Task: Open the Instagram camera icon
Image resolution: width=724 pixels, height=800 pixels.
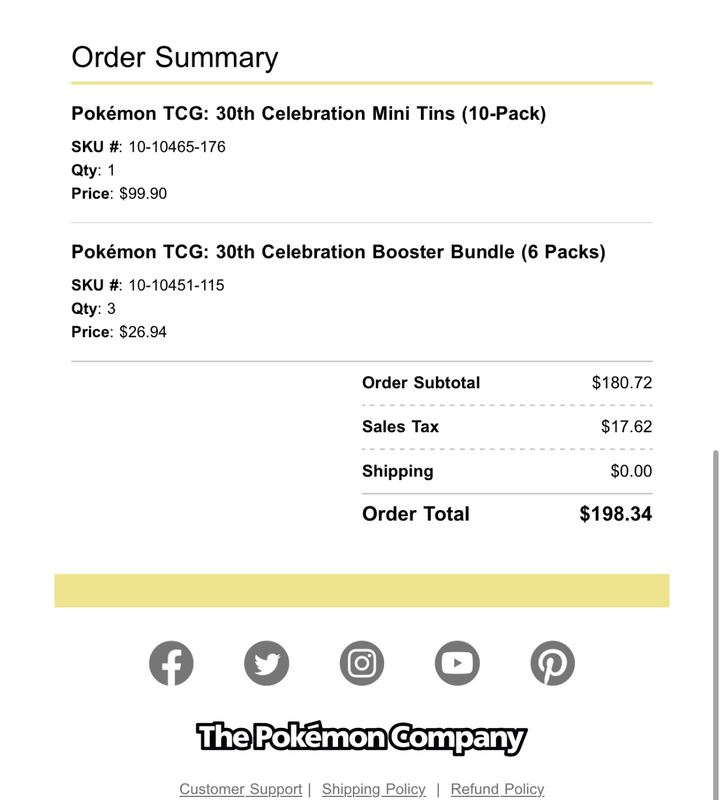Action: pos(362,663)
